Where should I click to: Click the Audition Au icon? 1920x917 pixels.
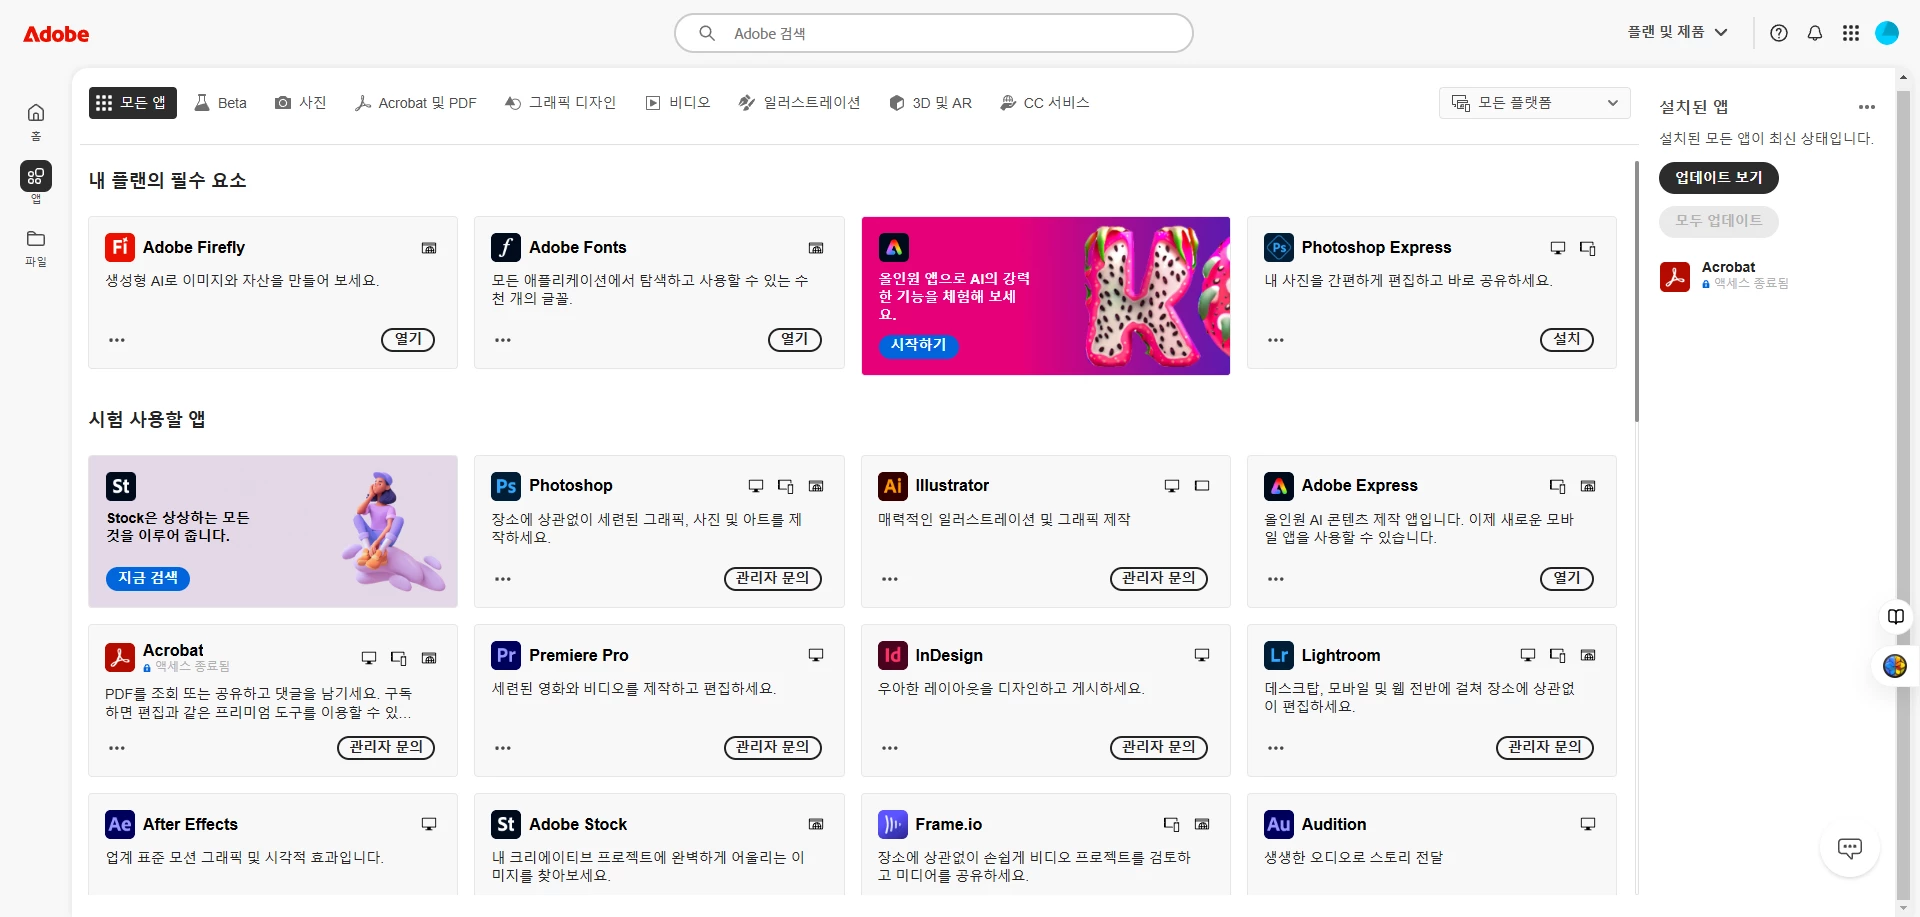point(1279,824)
